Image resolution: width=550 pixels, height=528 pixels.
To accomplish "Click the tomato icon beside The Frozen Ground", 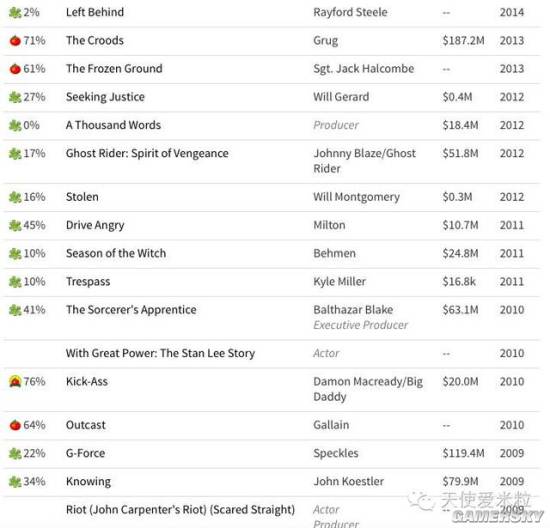I will tap(15, 69).
